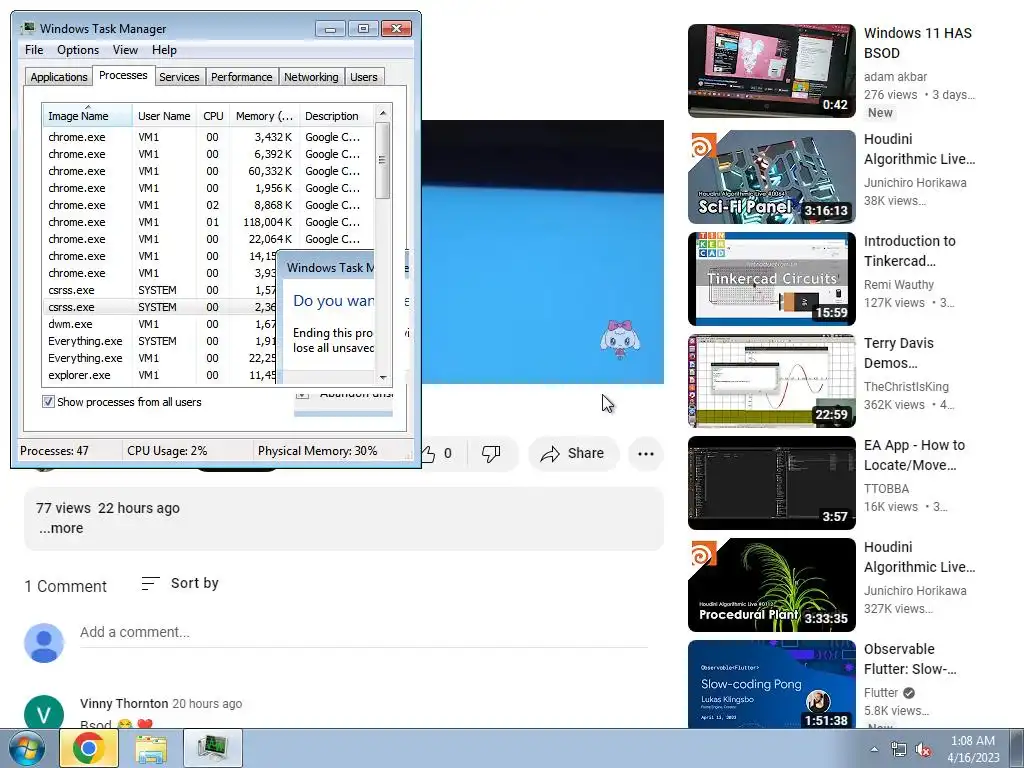Sort processes by User Name column
Viewport: 1024px width, 768px height.
[x=164, y=116]
